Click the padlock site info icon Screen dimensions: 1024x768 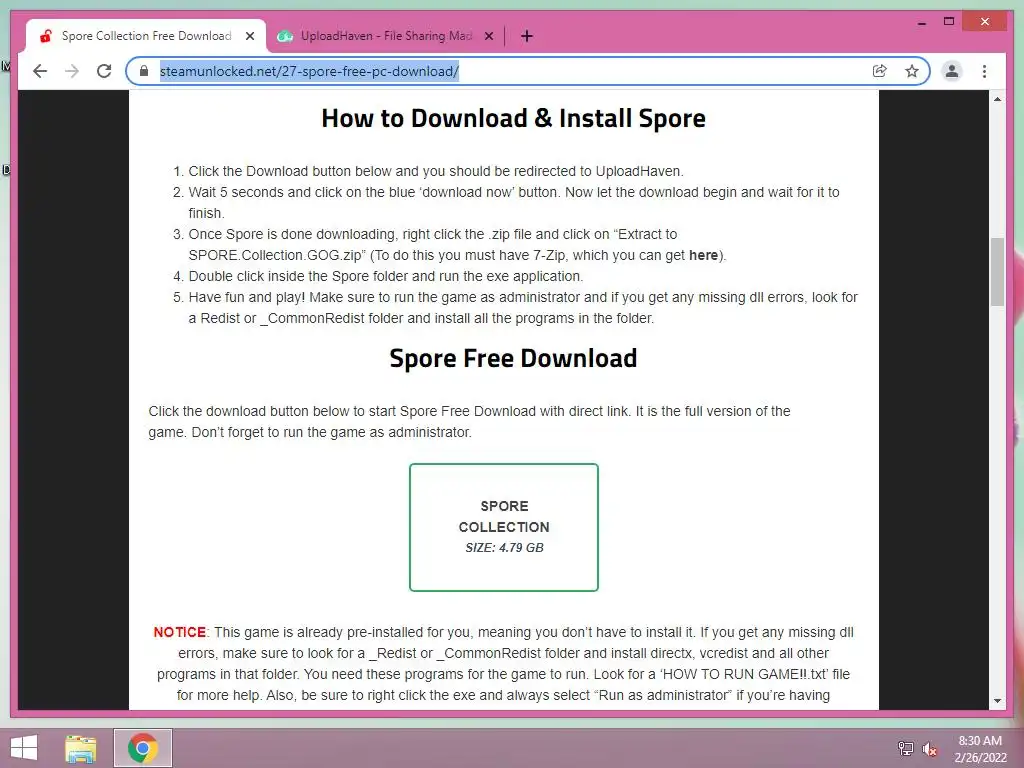(x=144, y=71)
